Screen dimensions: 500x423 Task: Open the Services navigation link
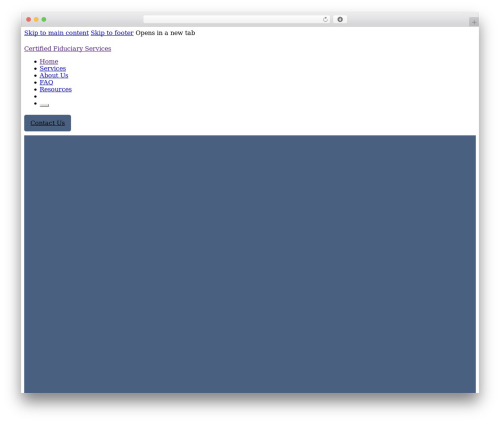[x=53, y=68]
